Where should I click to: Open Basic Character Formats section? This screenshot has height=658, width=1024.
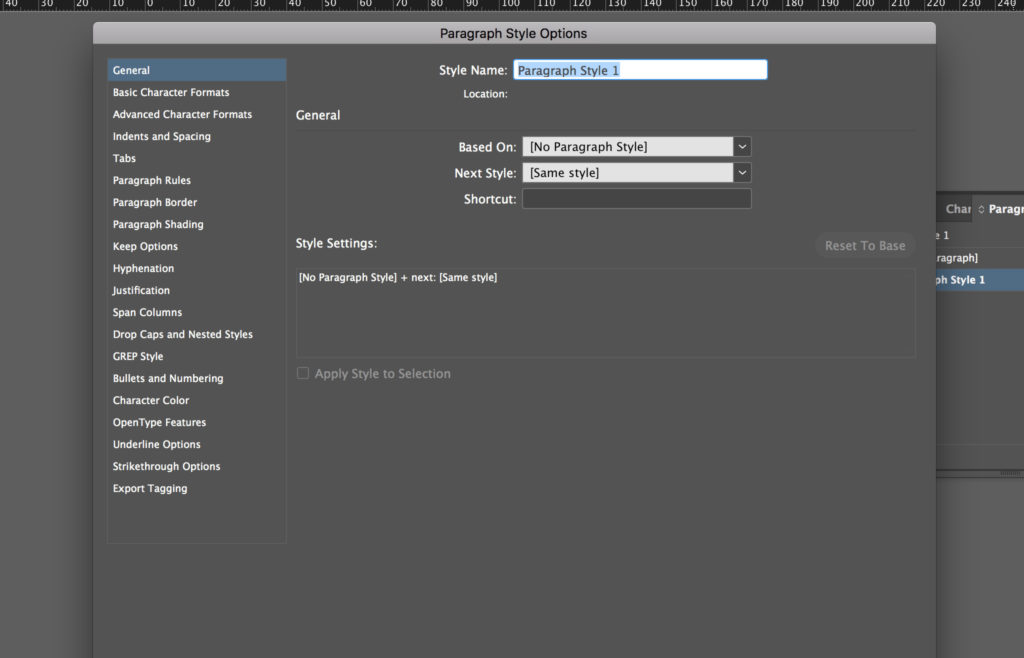coord(171,92)
